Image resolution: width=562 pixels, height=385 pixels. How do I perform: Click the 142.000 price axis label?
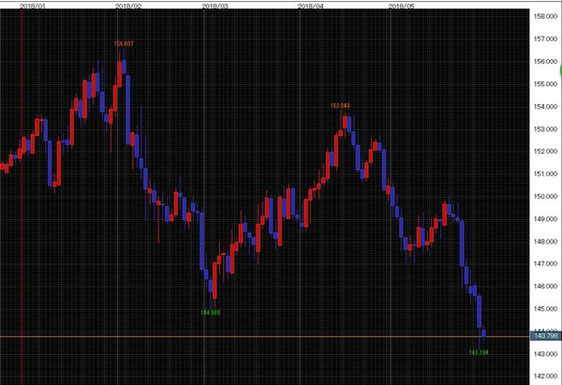tap(546, 376)
